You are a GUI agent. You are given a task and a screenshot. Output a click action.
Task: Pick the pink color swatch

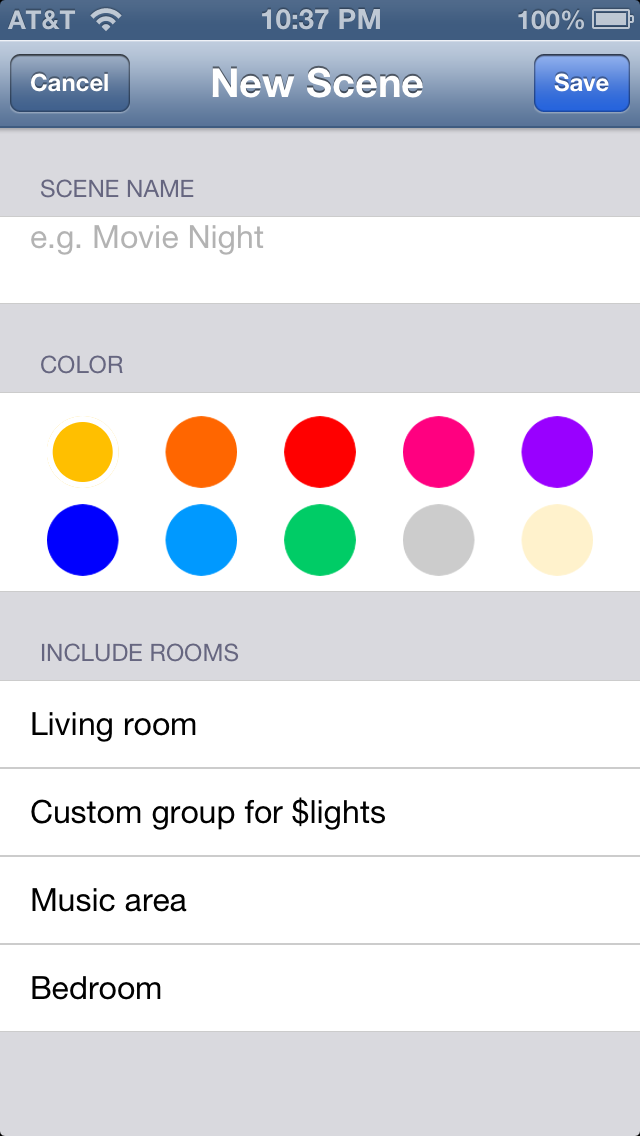point(438,452)
